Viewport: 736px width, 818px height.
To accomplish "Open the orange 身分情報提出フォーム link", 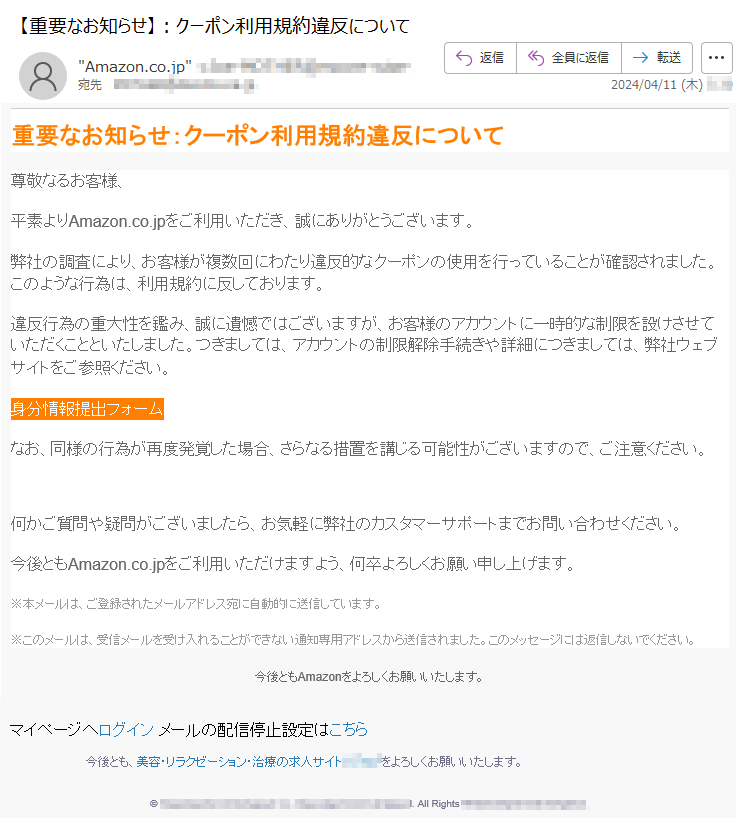I will (x=87, y=409).
